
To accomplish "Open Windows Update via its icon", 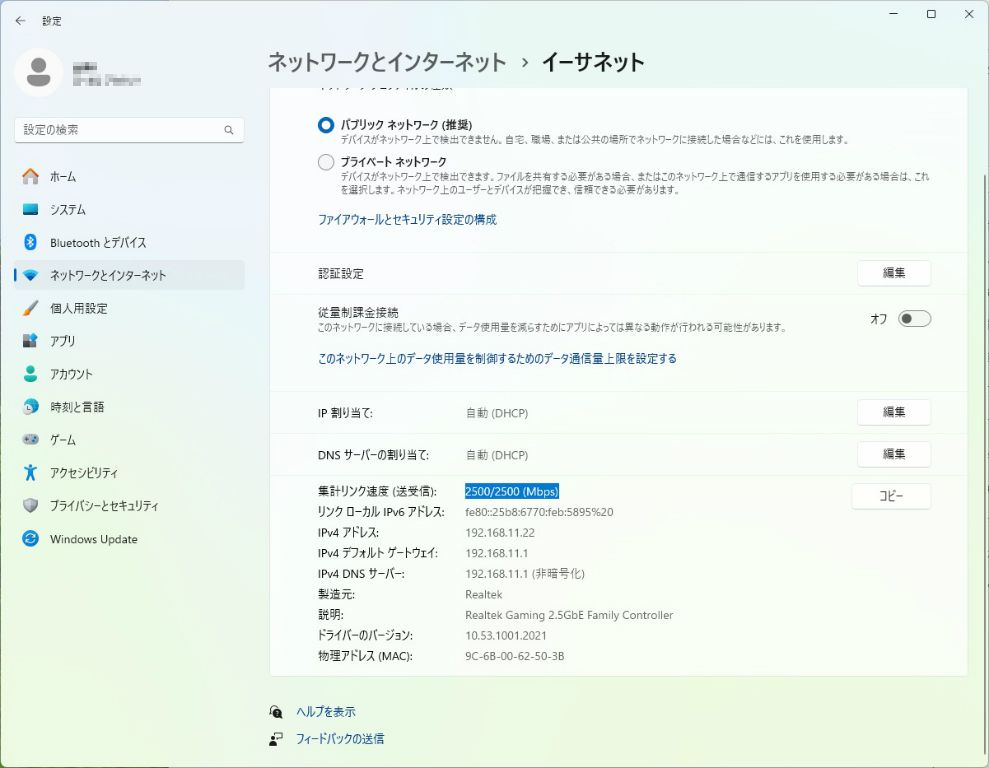I will coord(30,539).
